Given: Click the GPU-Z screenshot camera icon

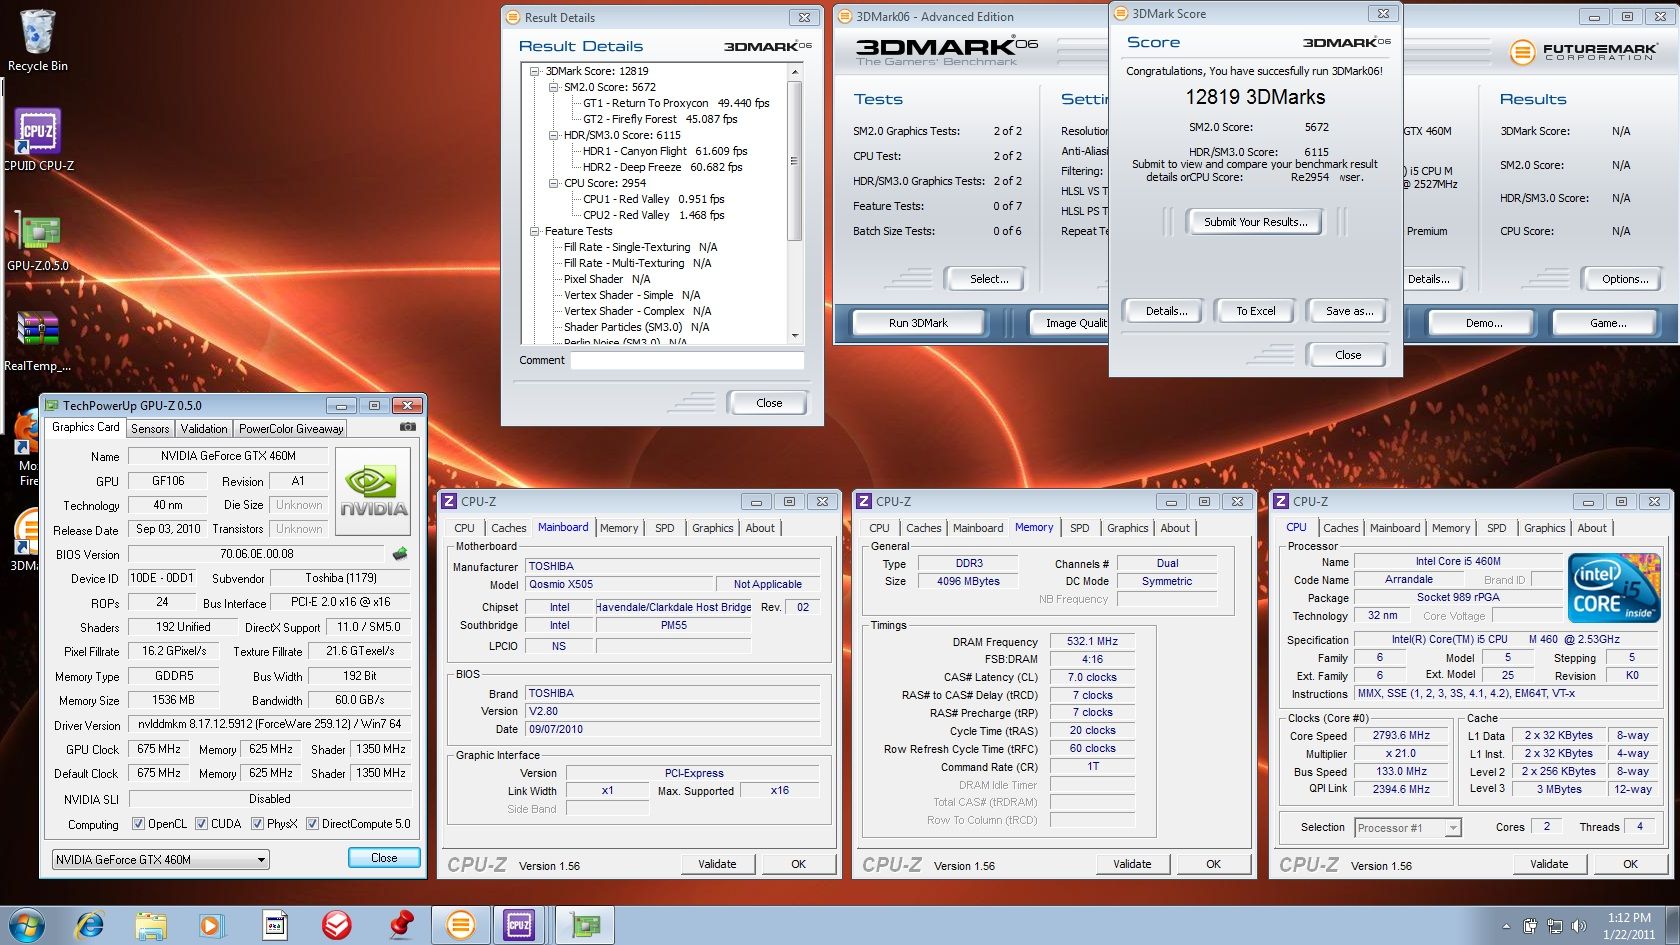Looking at the screenshot, I should [x=408, y=427].
